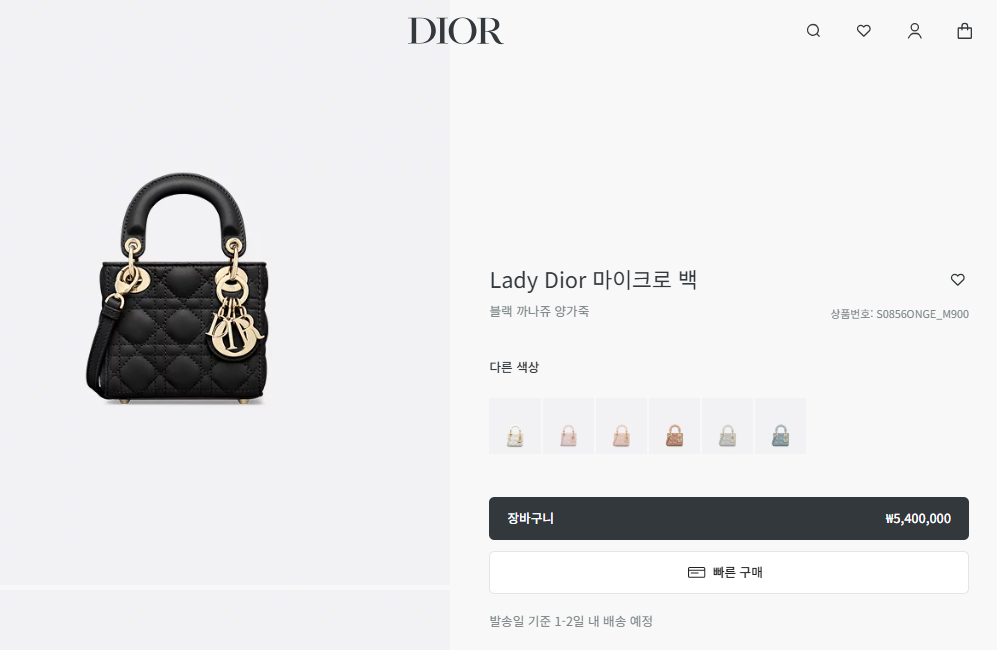Click the 빠른 구매 quick purchase button
Image resolution: width=997 pixels, height=650 pixels.
[x=729, y=572]
